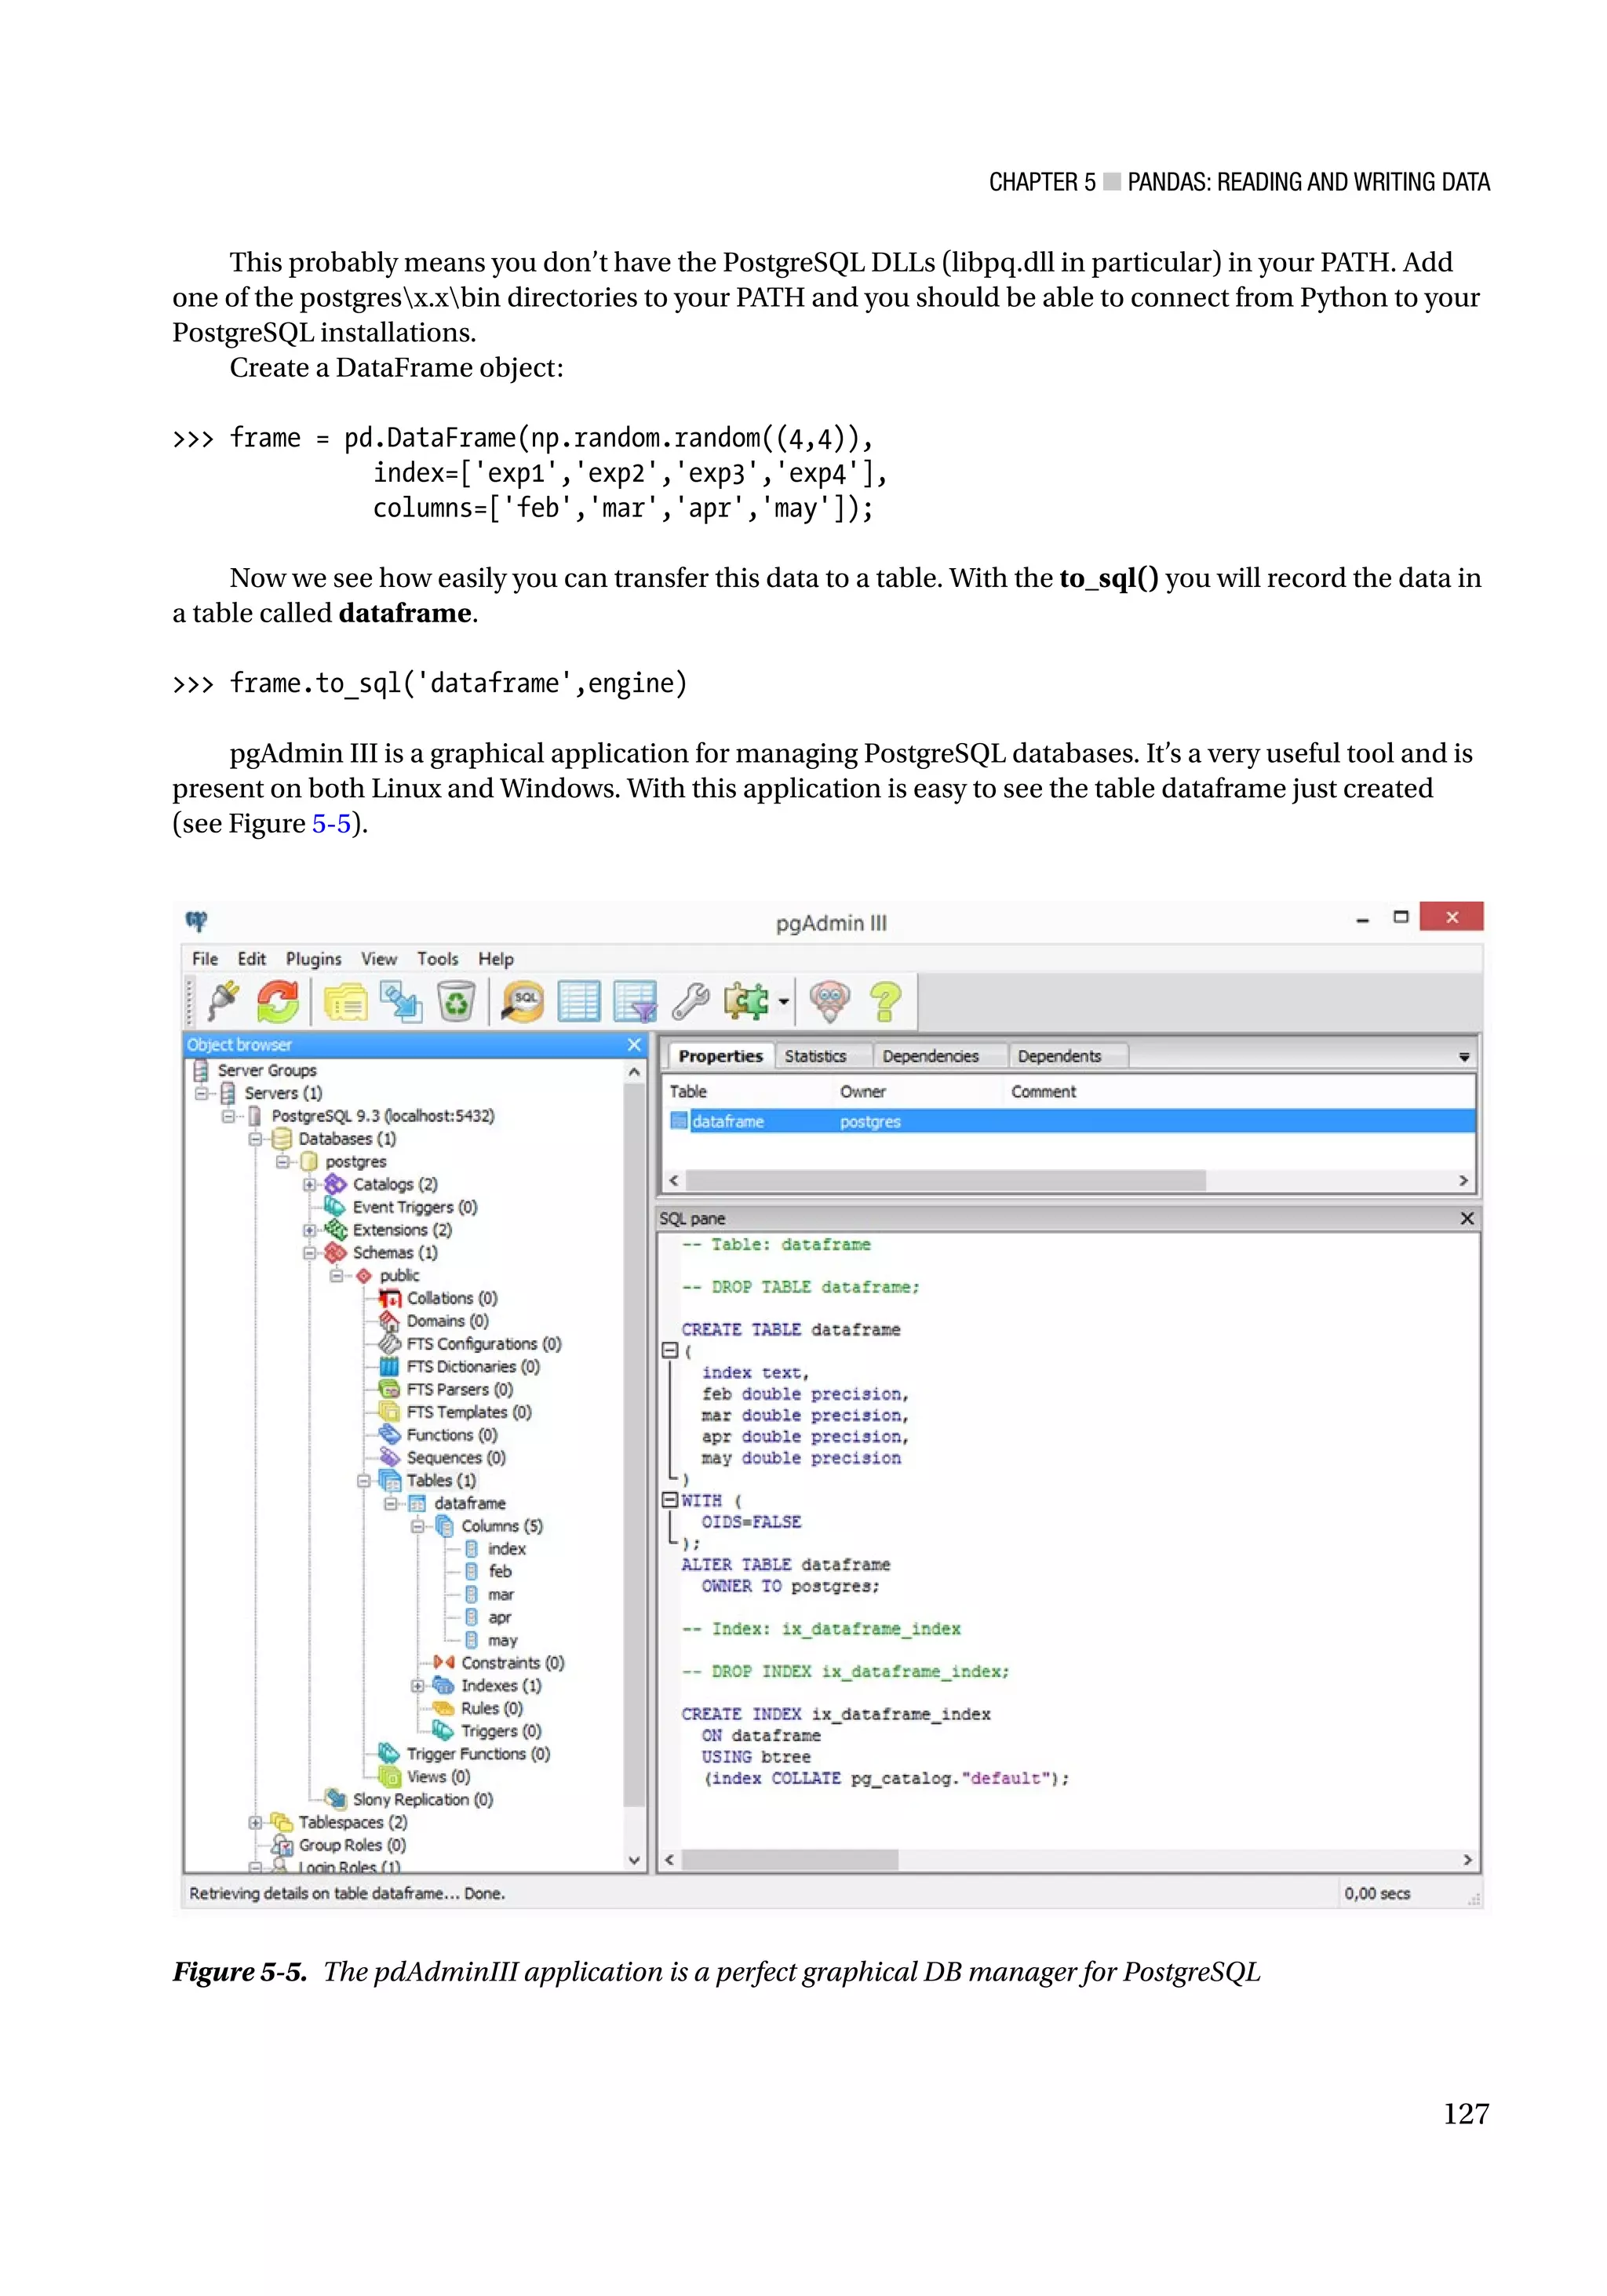Select Constraints (0) tree item
The height and width of the screenshot is (2296, 1607).
(x=513, y=1663)
